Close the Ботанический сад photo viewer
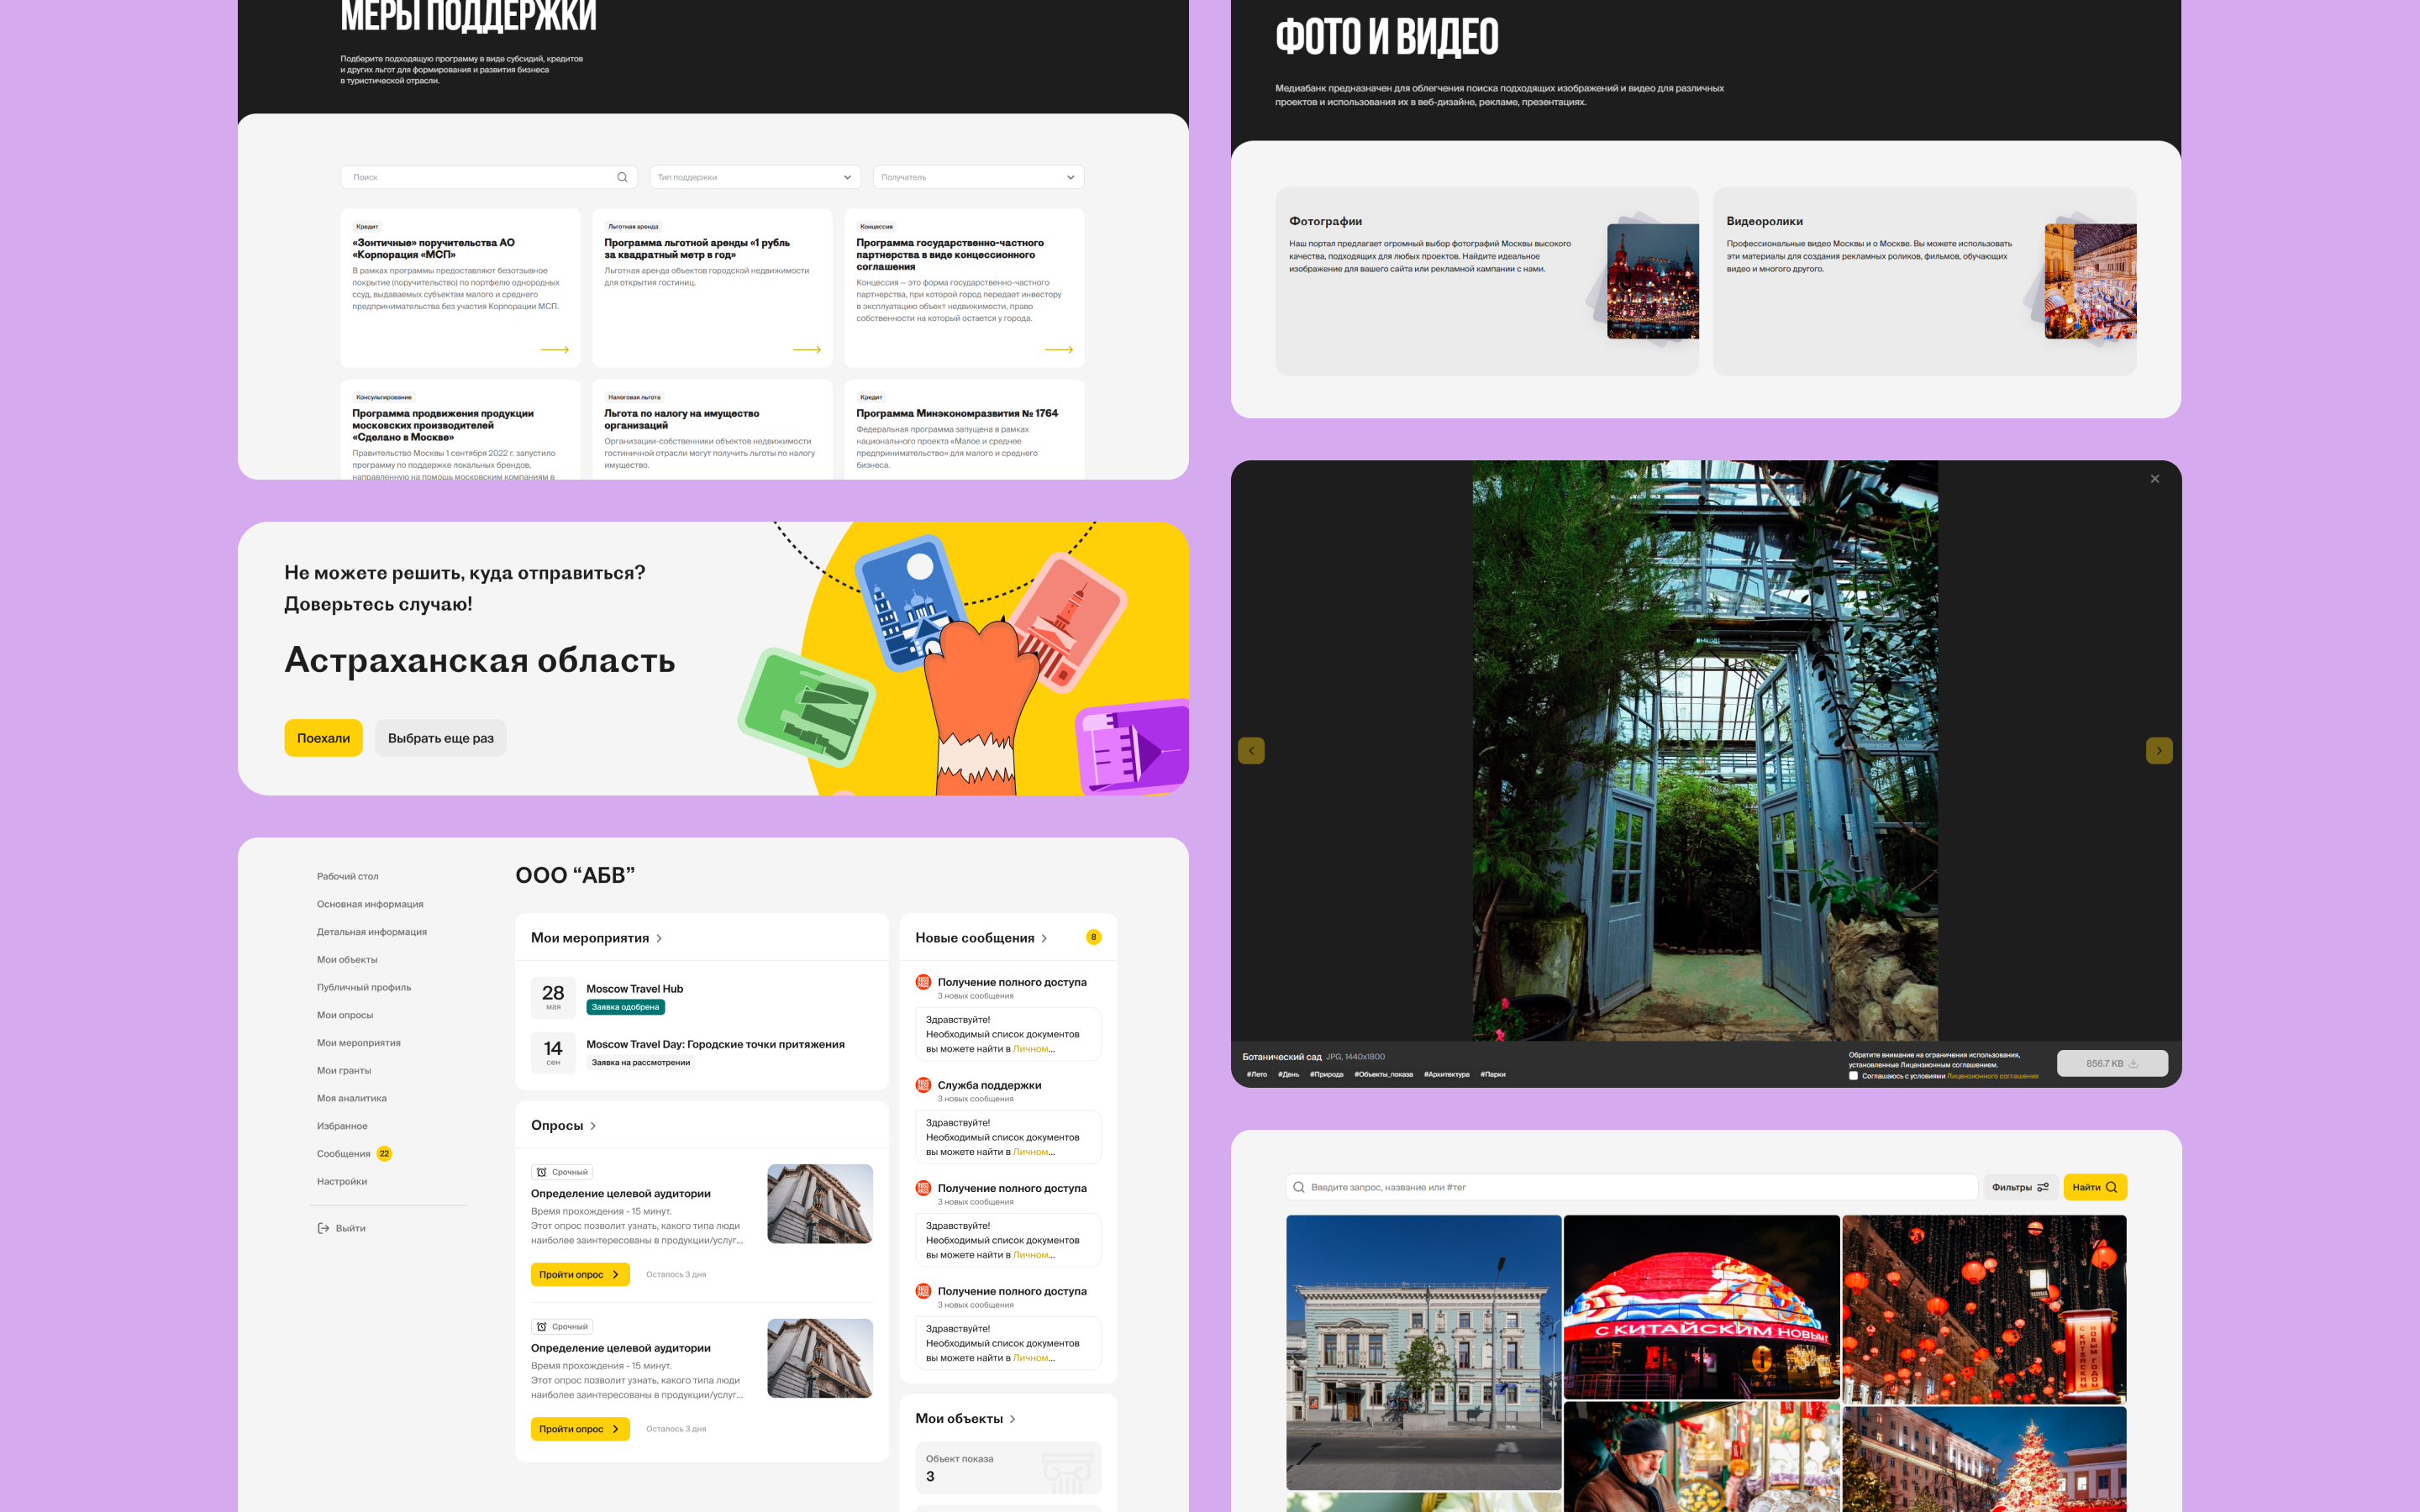The height and width of the screenshot is (1512, 2420). (2154, 479)
